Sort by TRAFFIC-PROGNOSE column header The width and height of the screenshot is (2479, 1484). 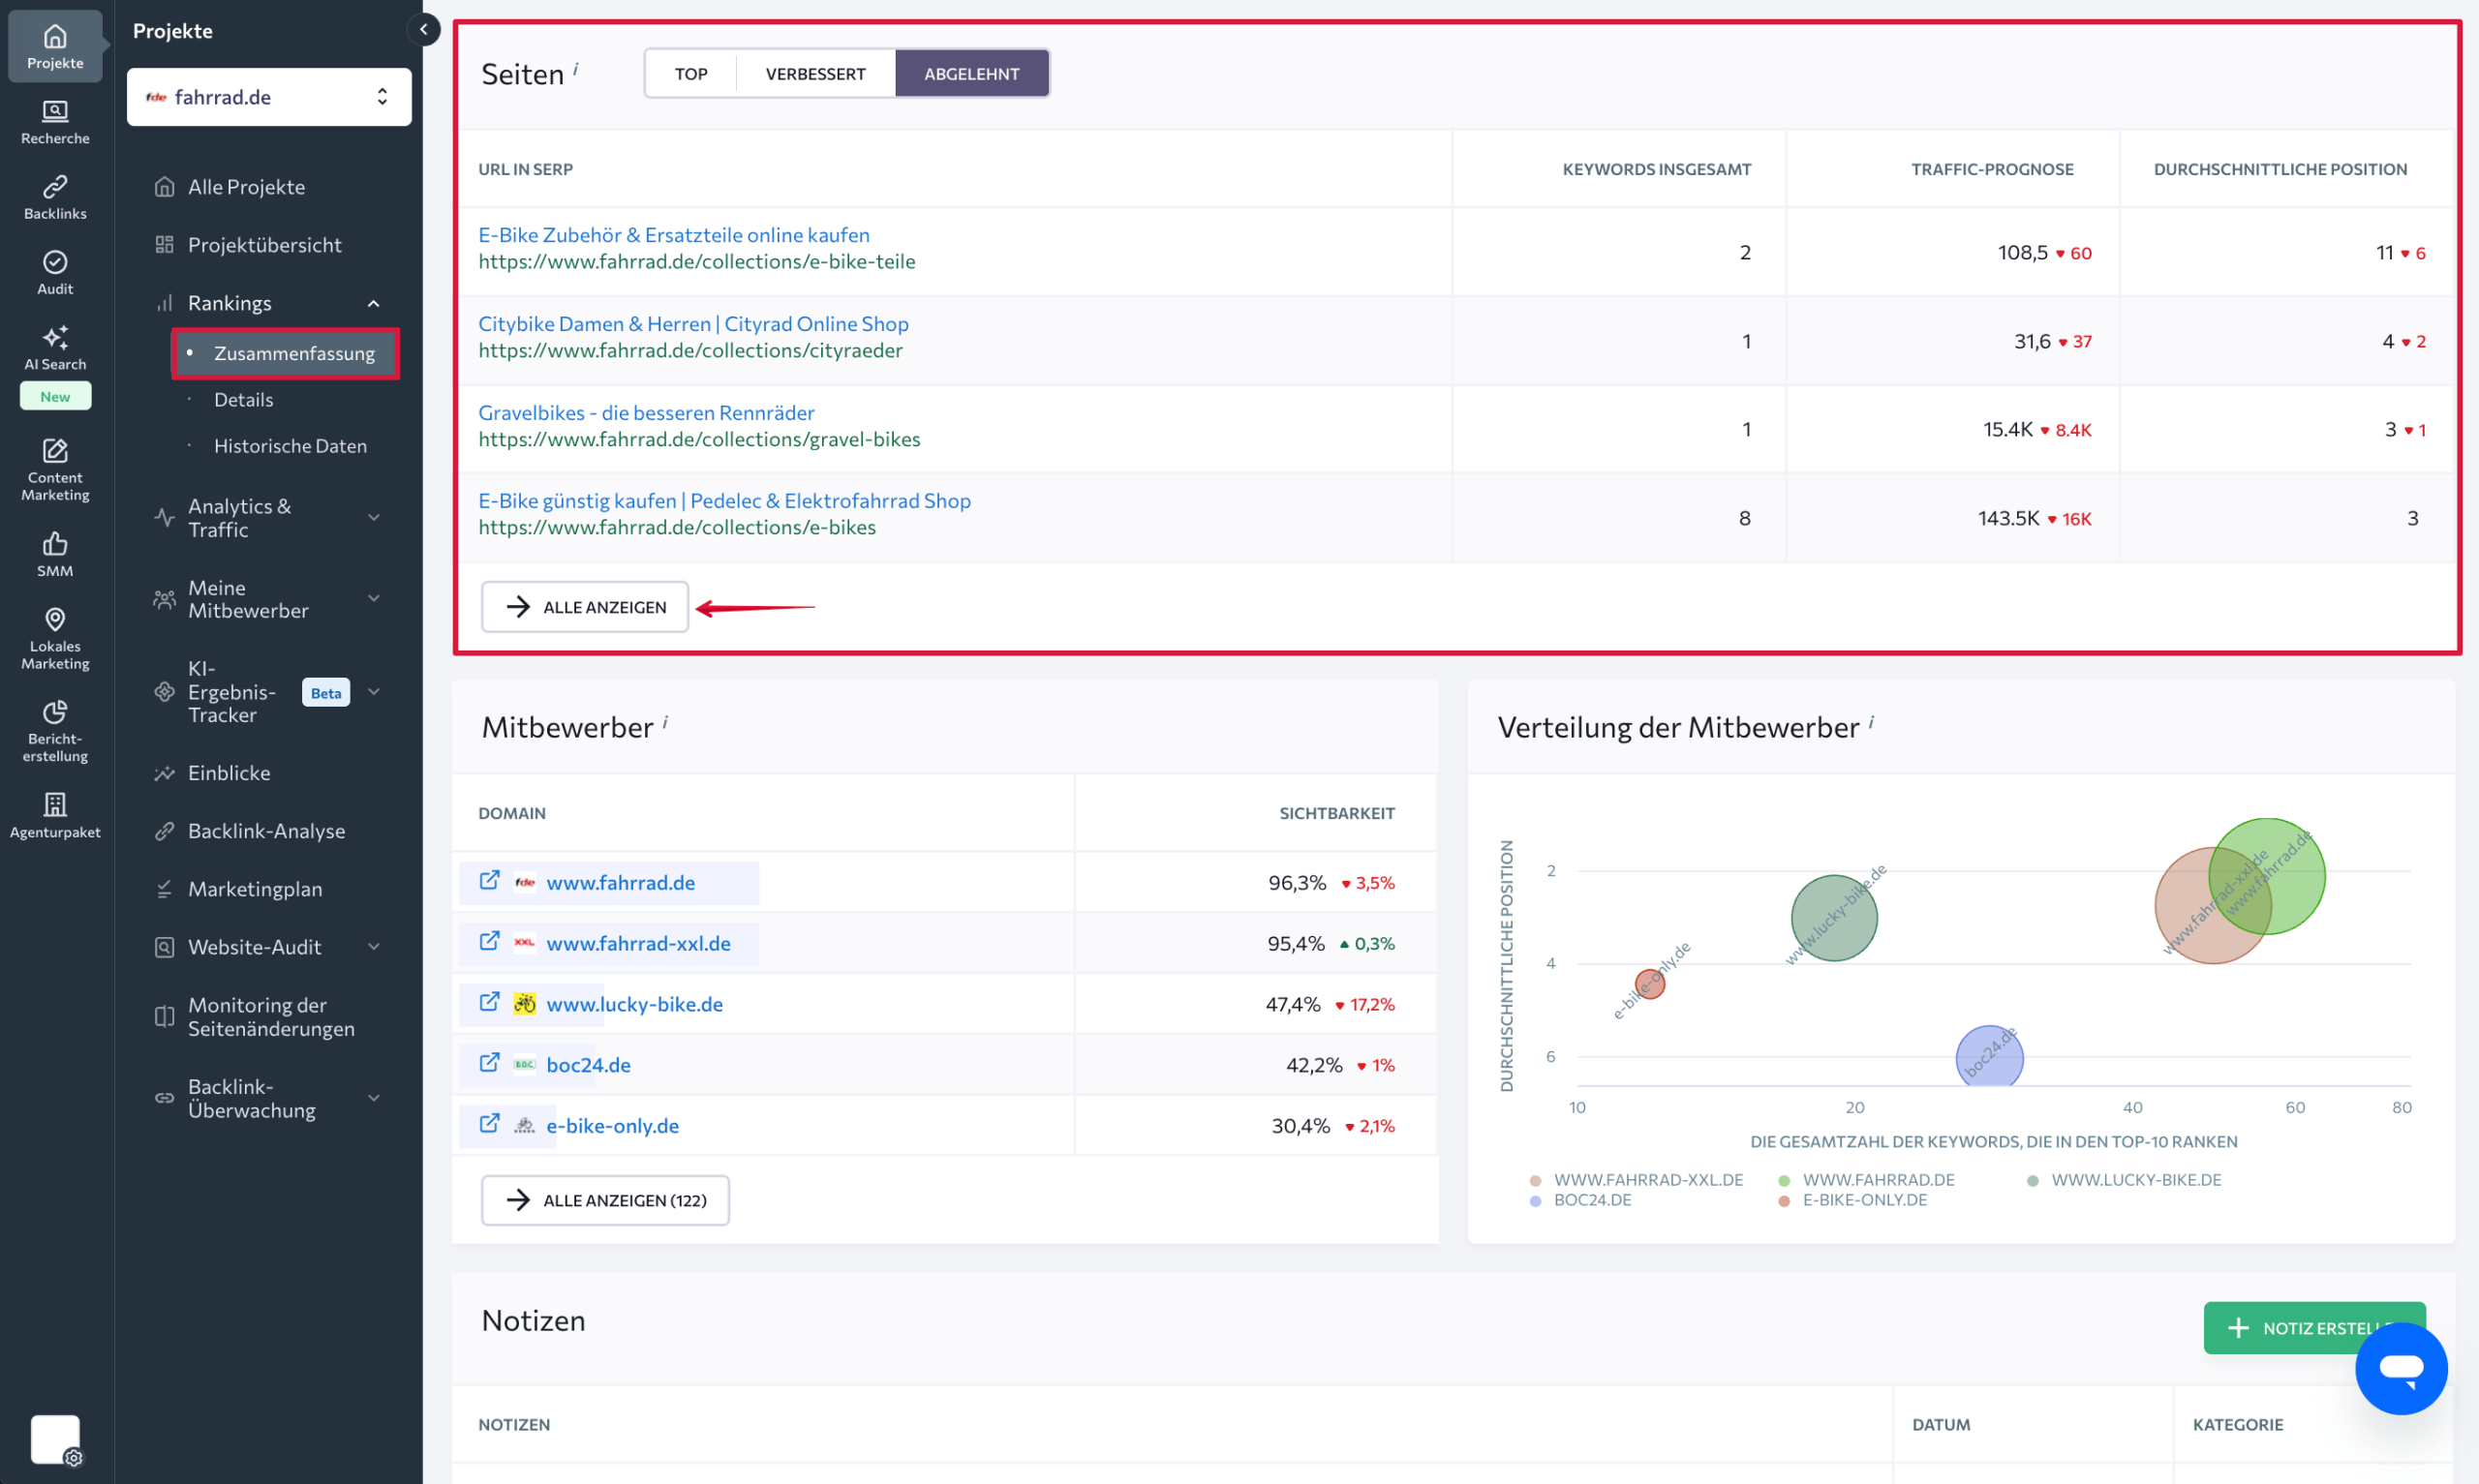(1991, 169)
